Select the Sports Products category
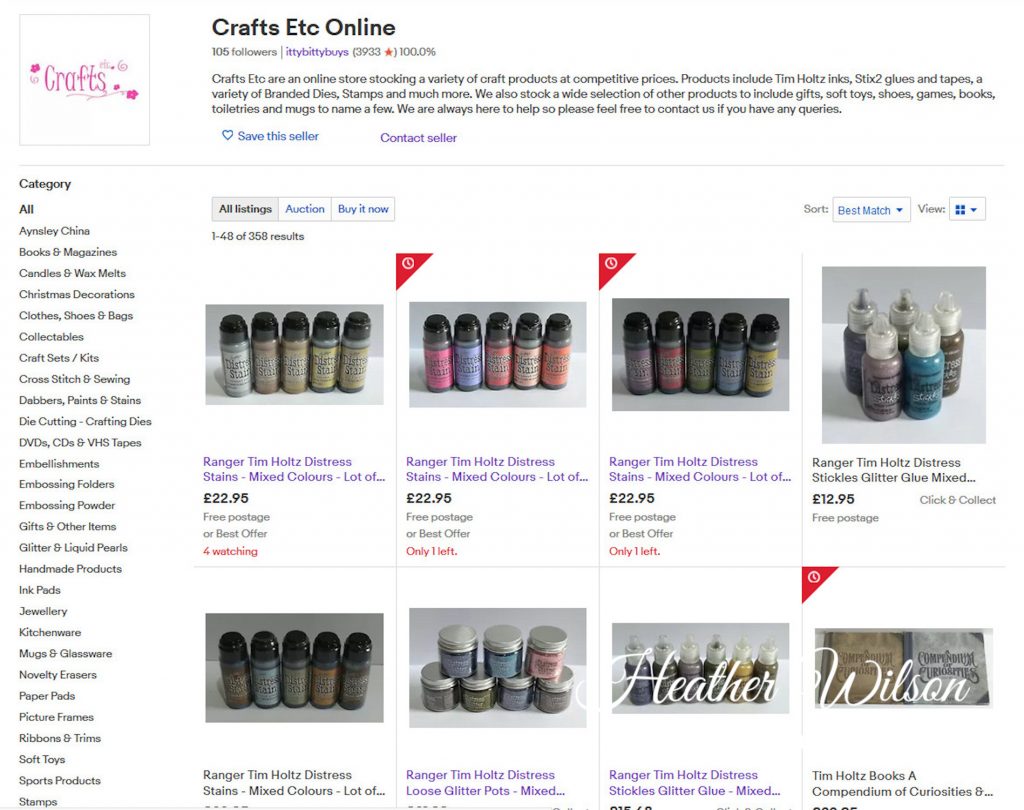Screen dimensions: 1024x810 [59, 781]
